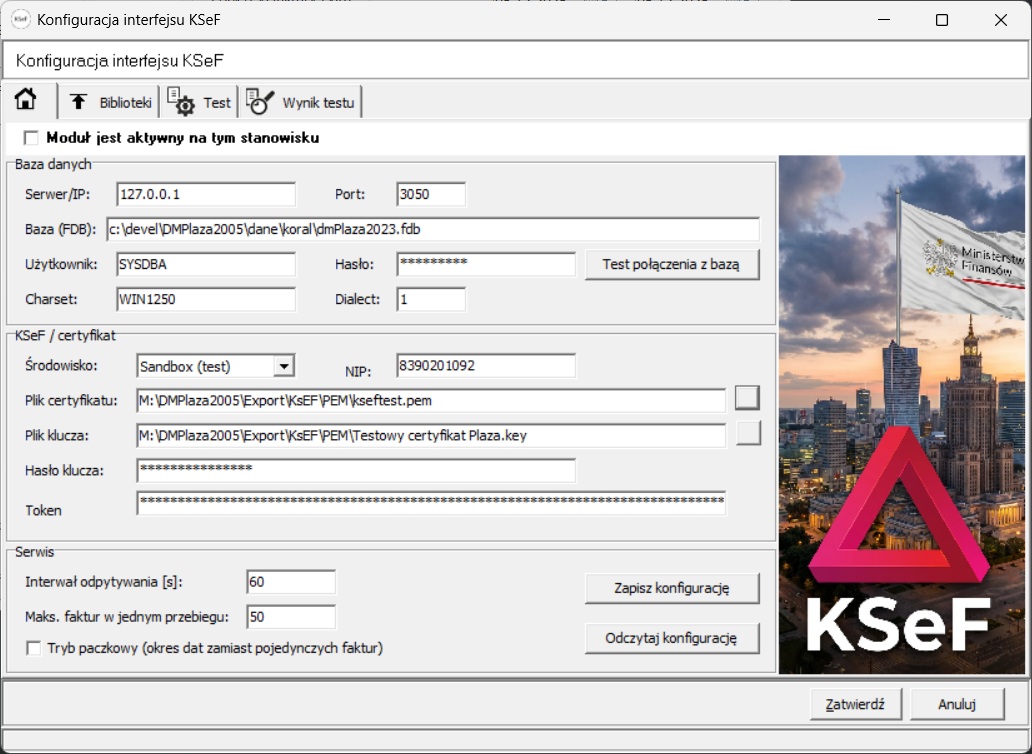Click the 'Test połączenia z bazą' button
This screenshot has width=1032, height=754.
671,264
